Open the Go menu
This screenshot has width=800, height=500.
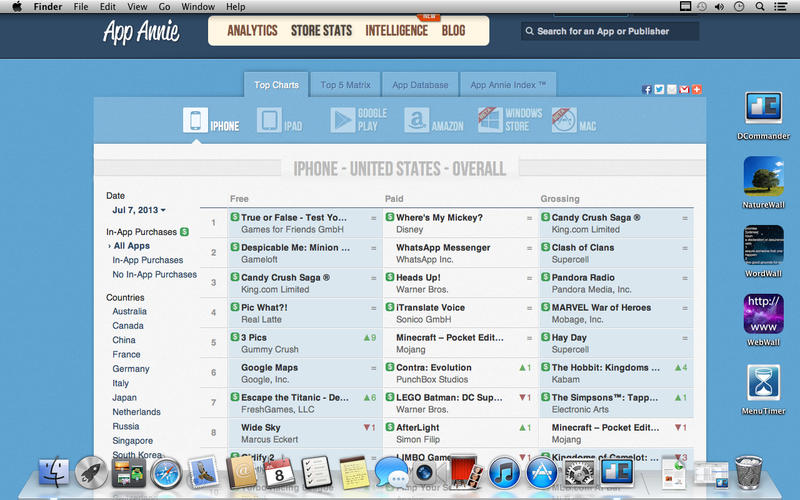[x=164, y=7]
